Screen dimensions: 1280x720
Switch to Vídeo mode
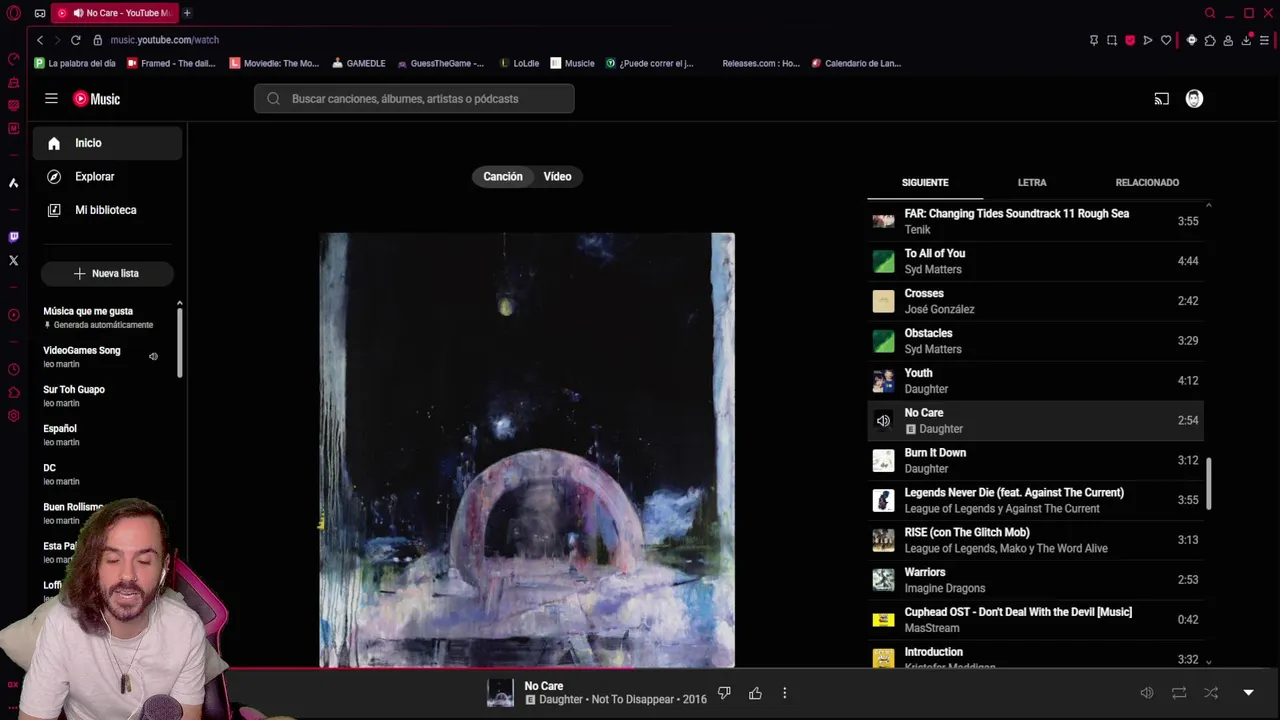(x=557, y=176)
